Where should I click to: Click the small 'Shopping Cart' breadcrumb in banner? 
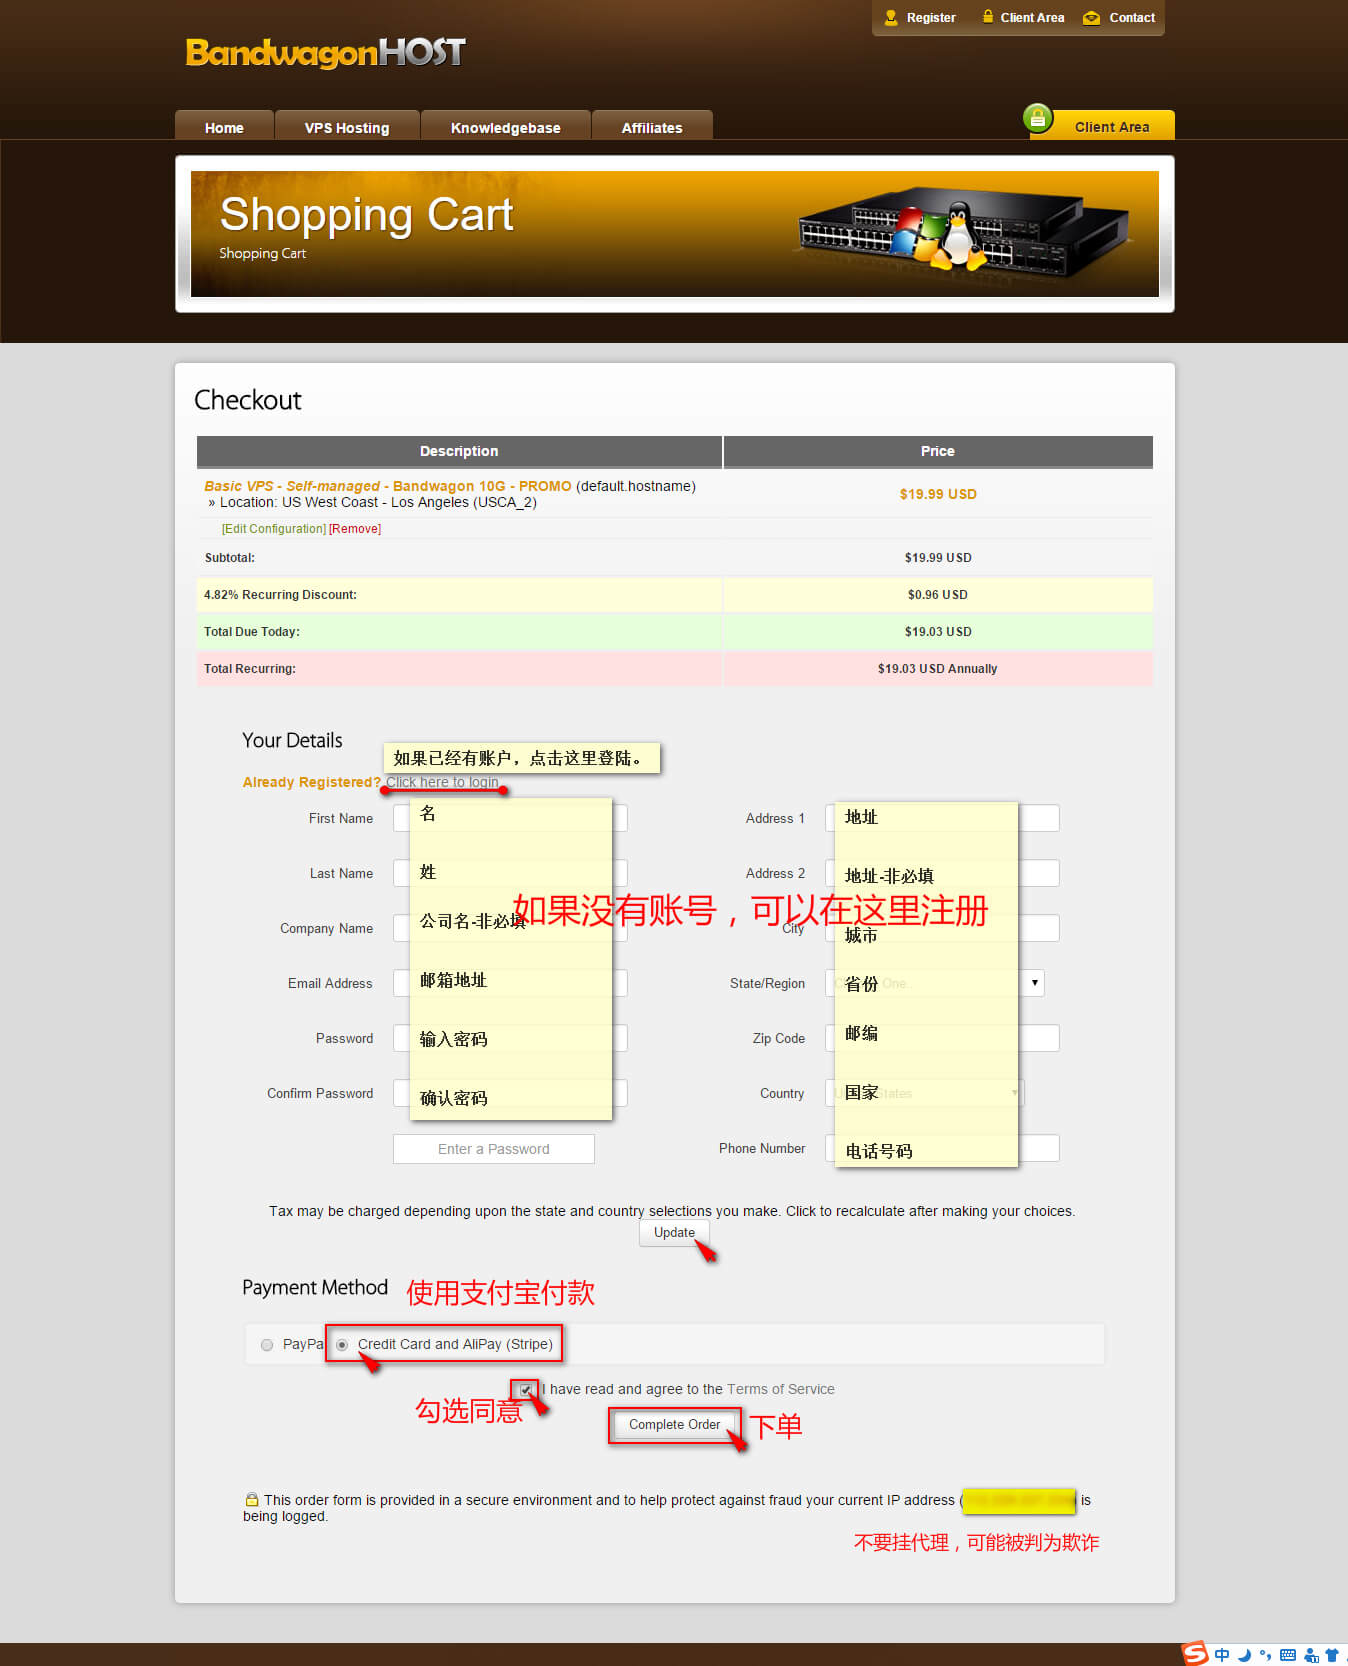(263, 253)
